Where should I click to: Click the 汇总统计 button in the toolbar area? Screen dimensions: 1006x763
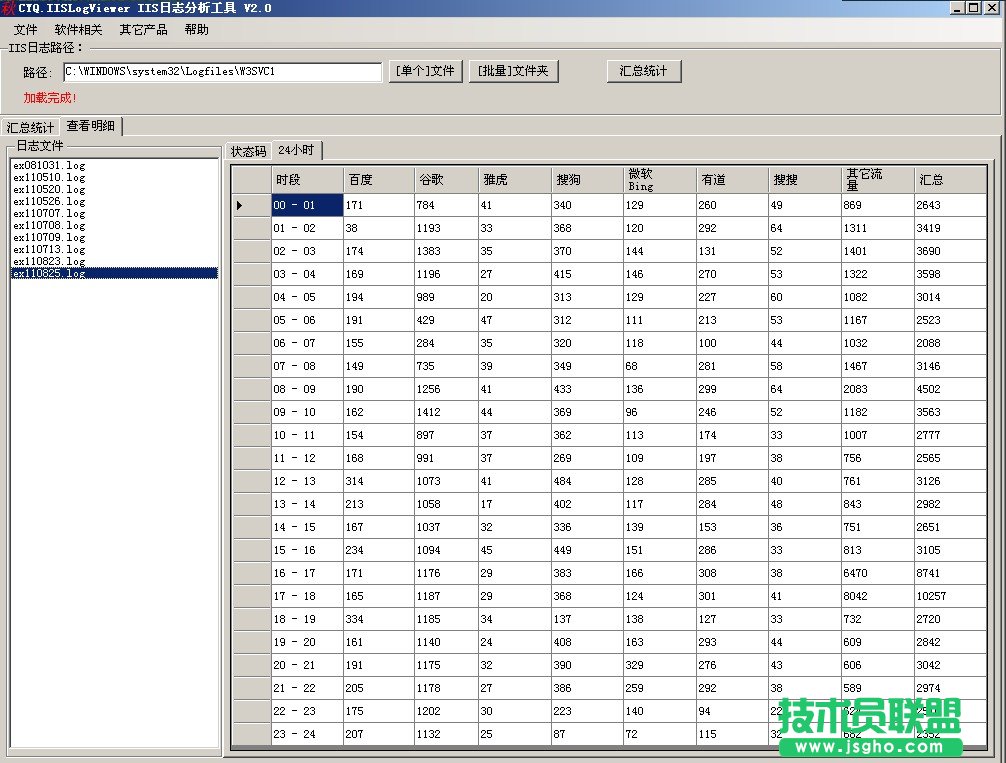pos(643,71)
